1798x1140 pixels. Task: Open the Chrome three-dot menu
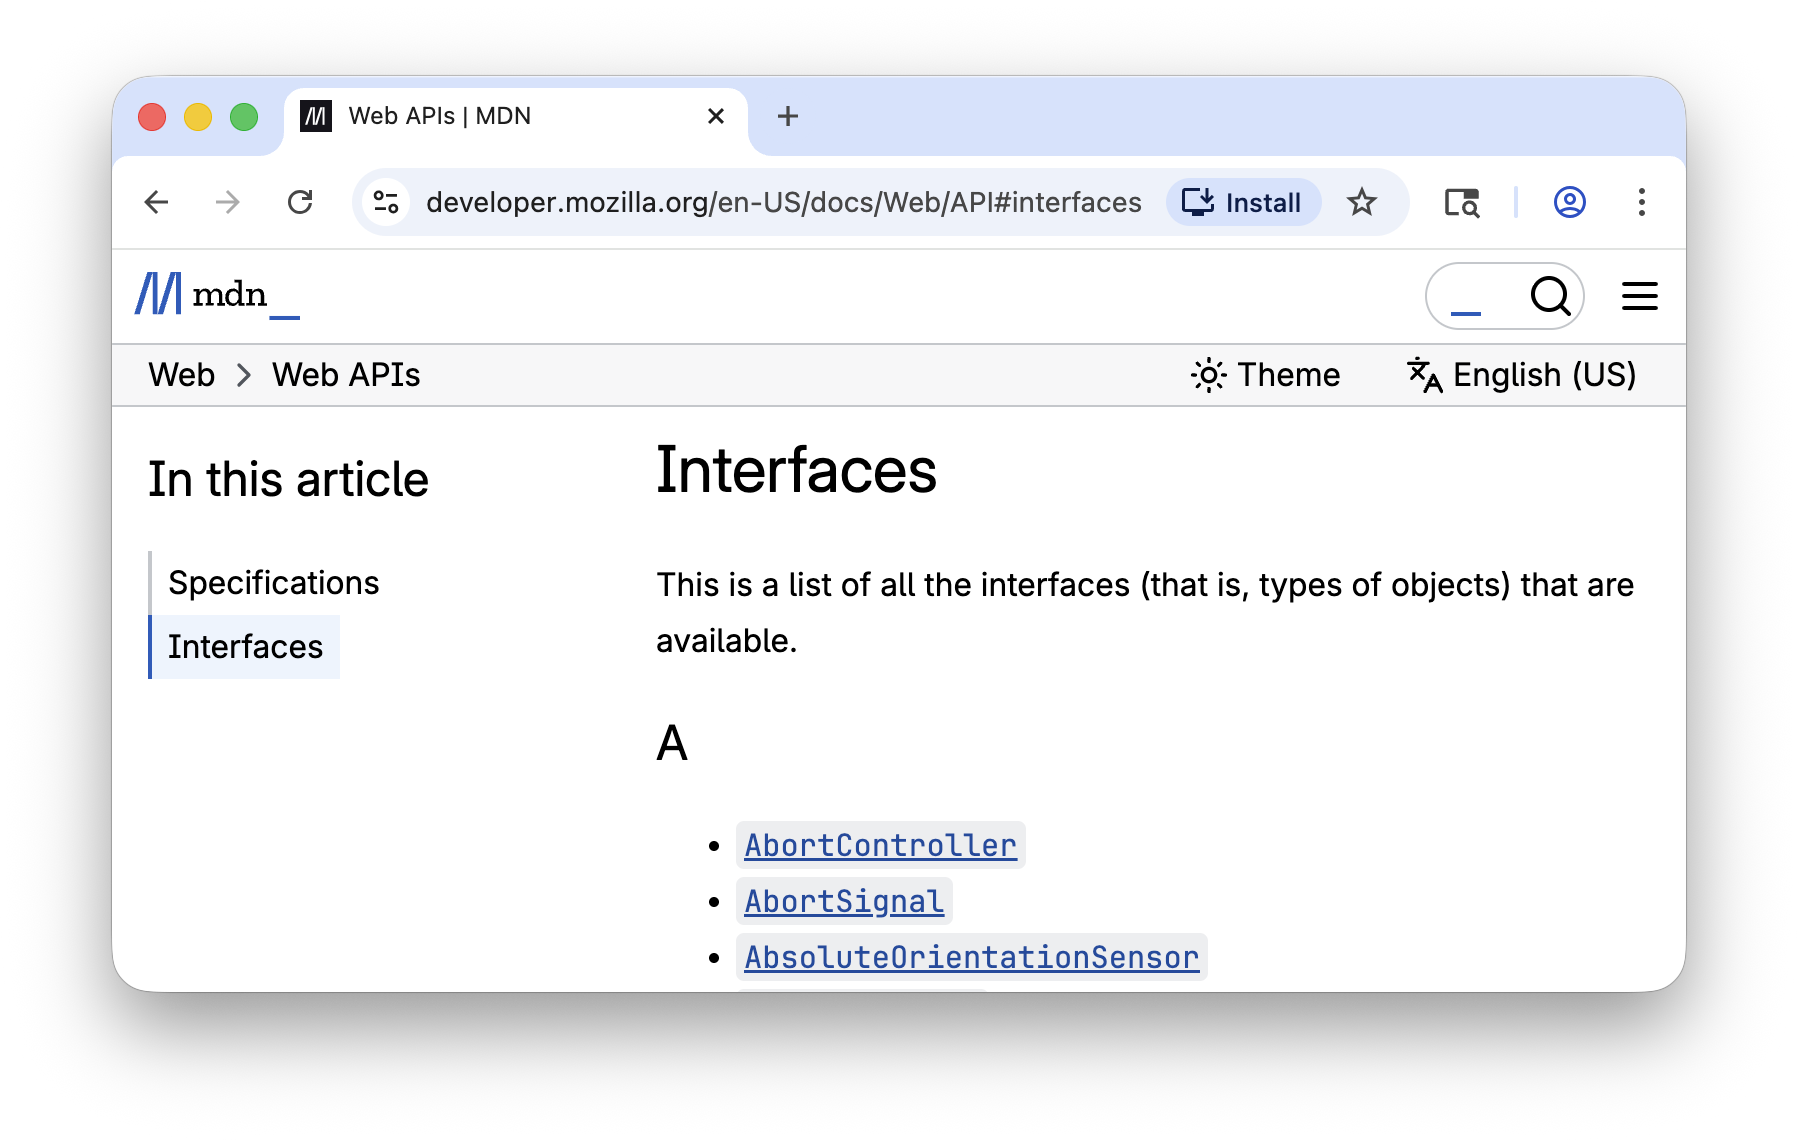point(1641,203)
